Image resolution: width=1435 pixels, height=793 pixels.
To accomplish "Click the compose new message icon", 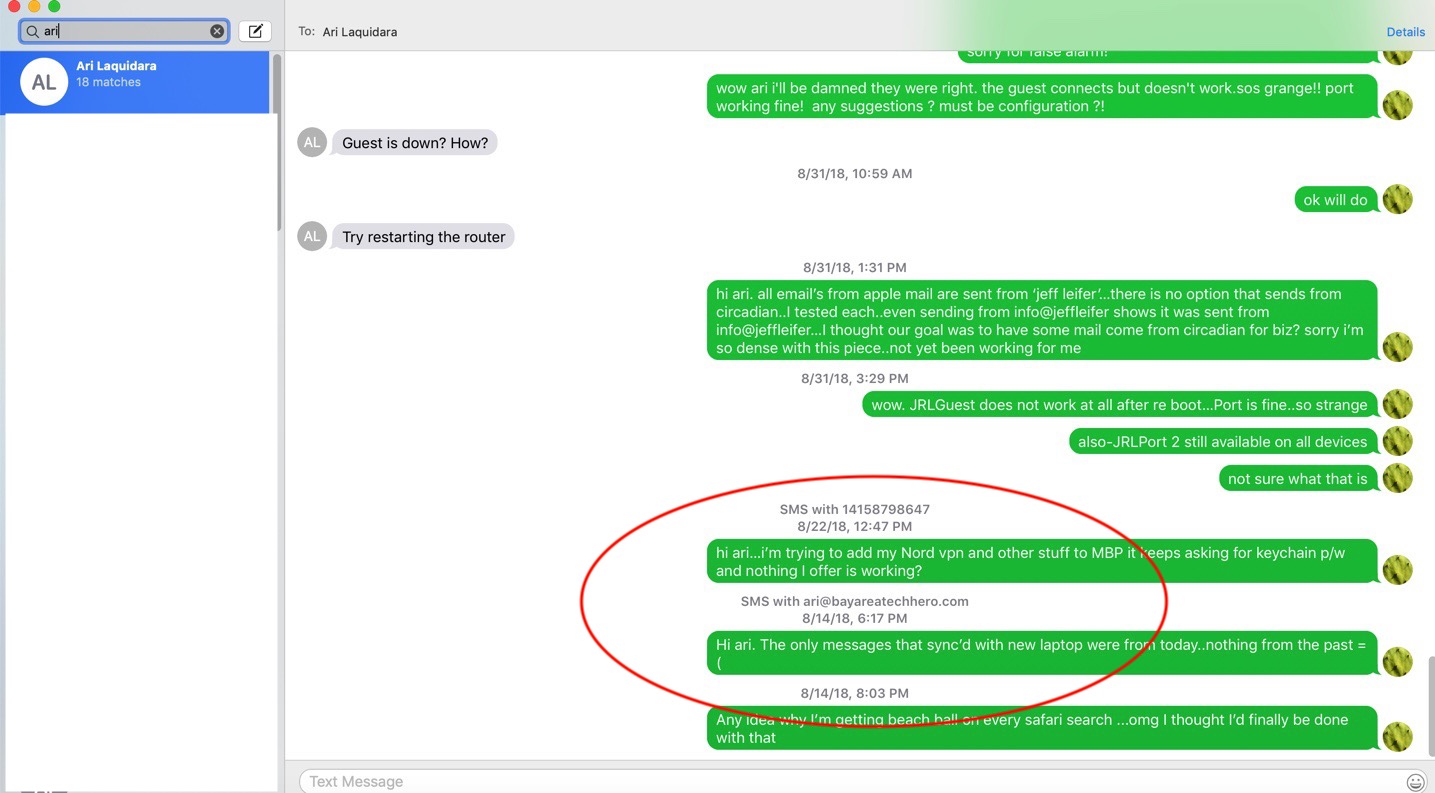I will pyautogui.click(x=255, y=31).
